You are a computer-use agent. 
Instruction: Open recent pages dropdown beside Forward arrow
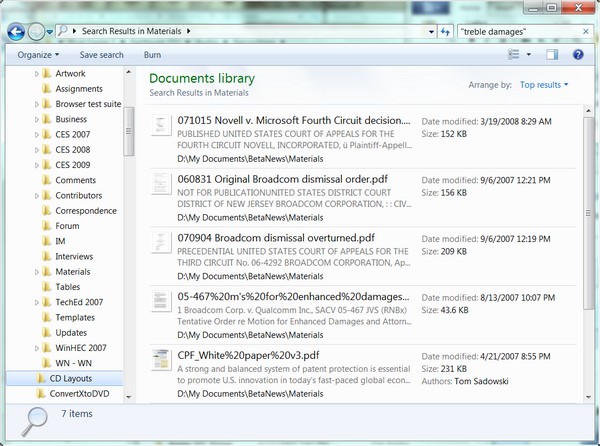tap(49, 32)
